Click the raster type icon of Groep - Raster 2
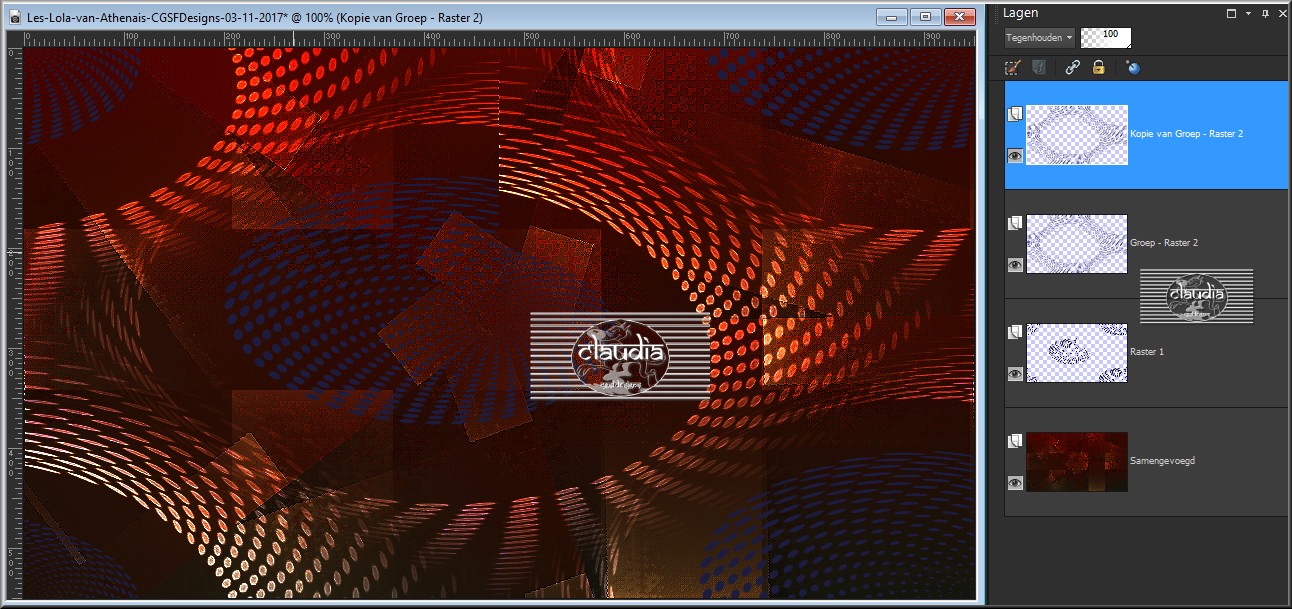This screenshot has width=1292, height=609. pyautogui.click(x=1014, y=224)
